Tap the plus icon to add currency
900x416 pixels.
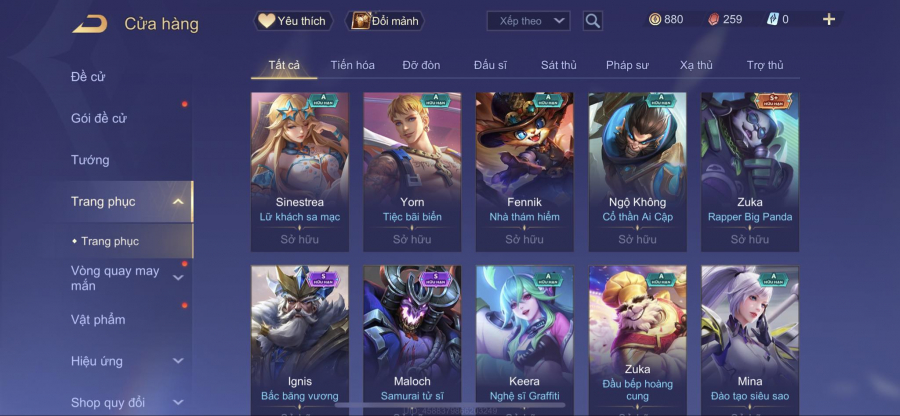(x=828, y=20)
